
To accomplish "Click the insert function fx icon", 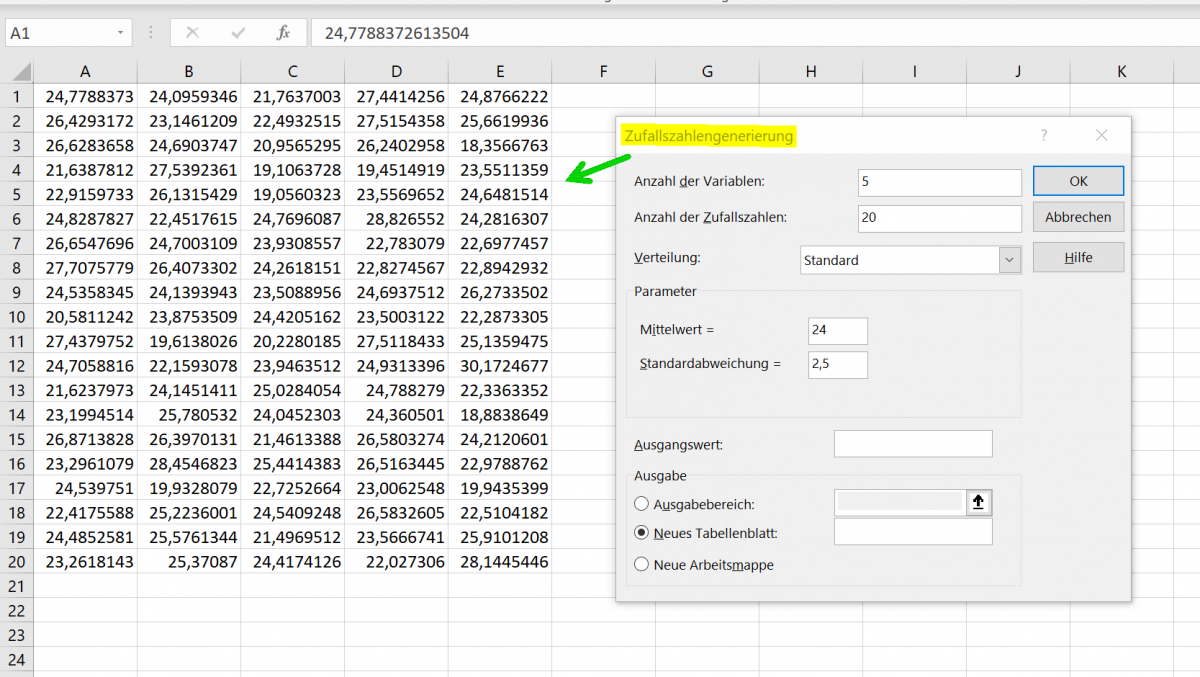I will coord(283,33).
